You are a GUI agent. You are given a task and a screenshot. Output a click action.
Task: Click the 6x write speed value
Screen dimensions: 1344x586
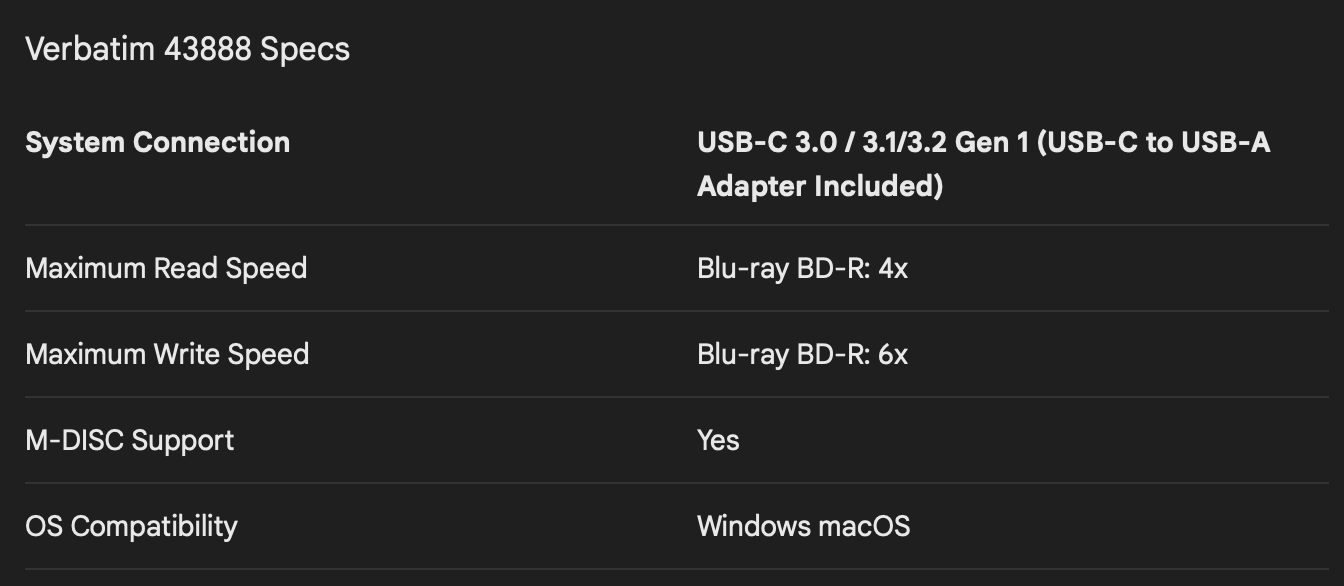click(893, 354)
